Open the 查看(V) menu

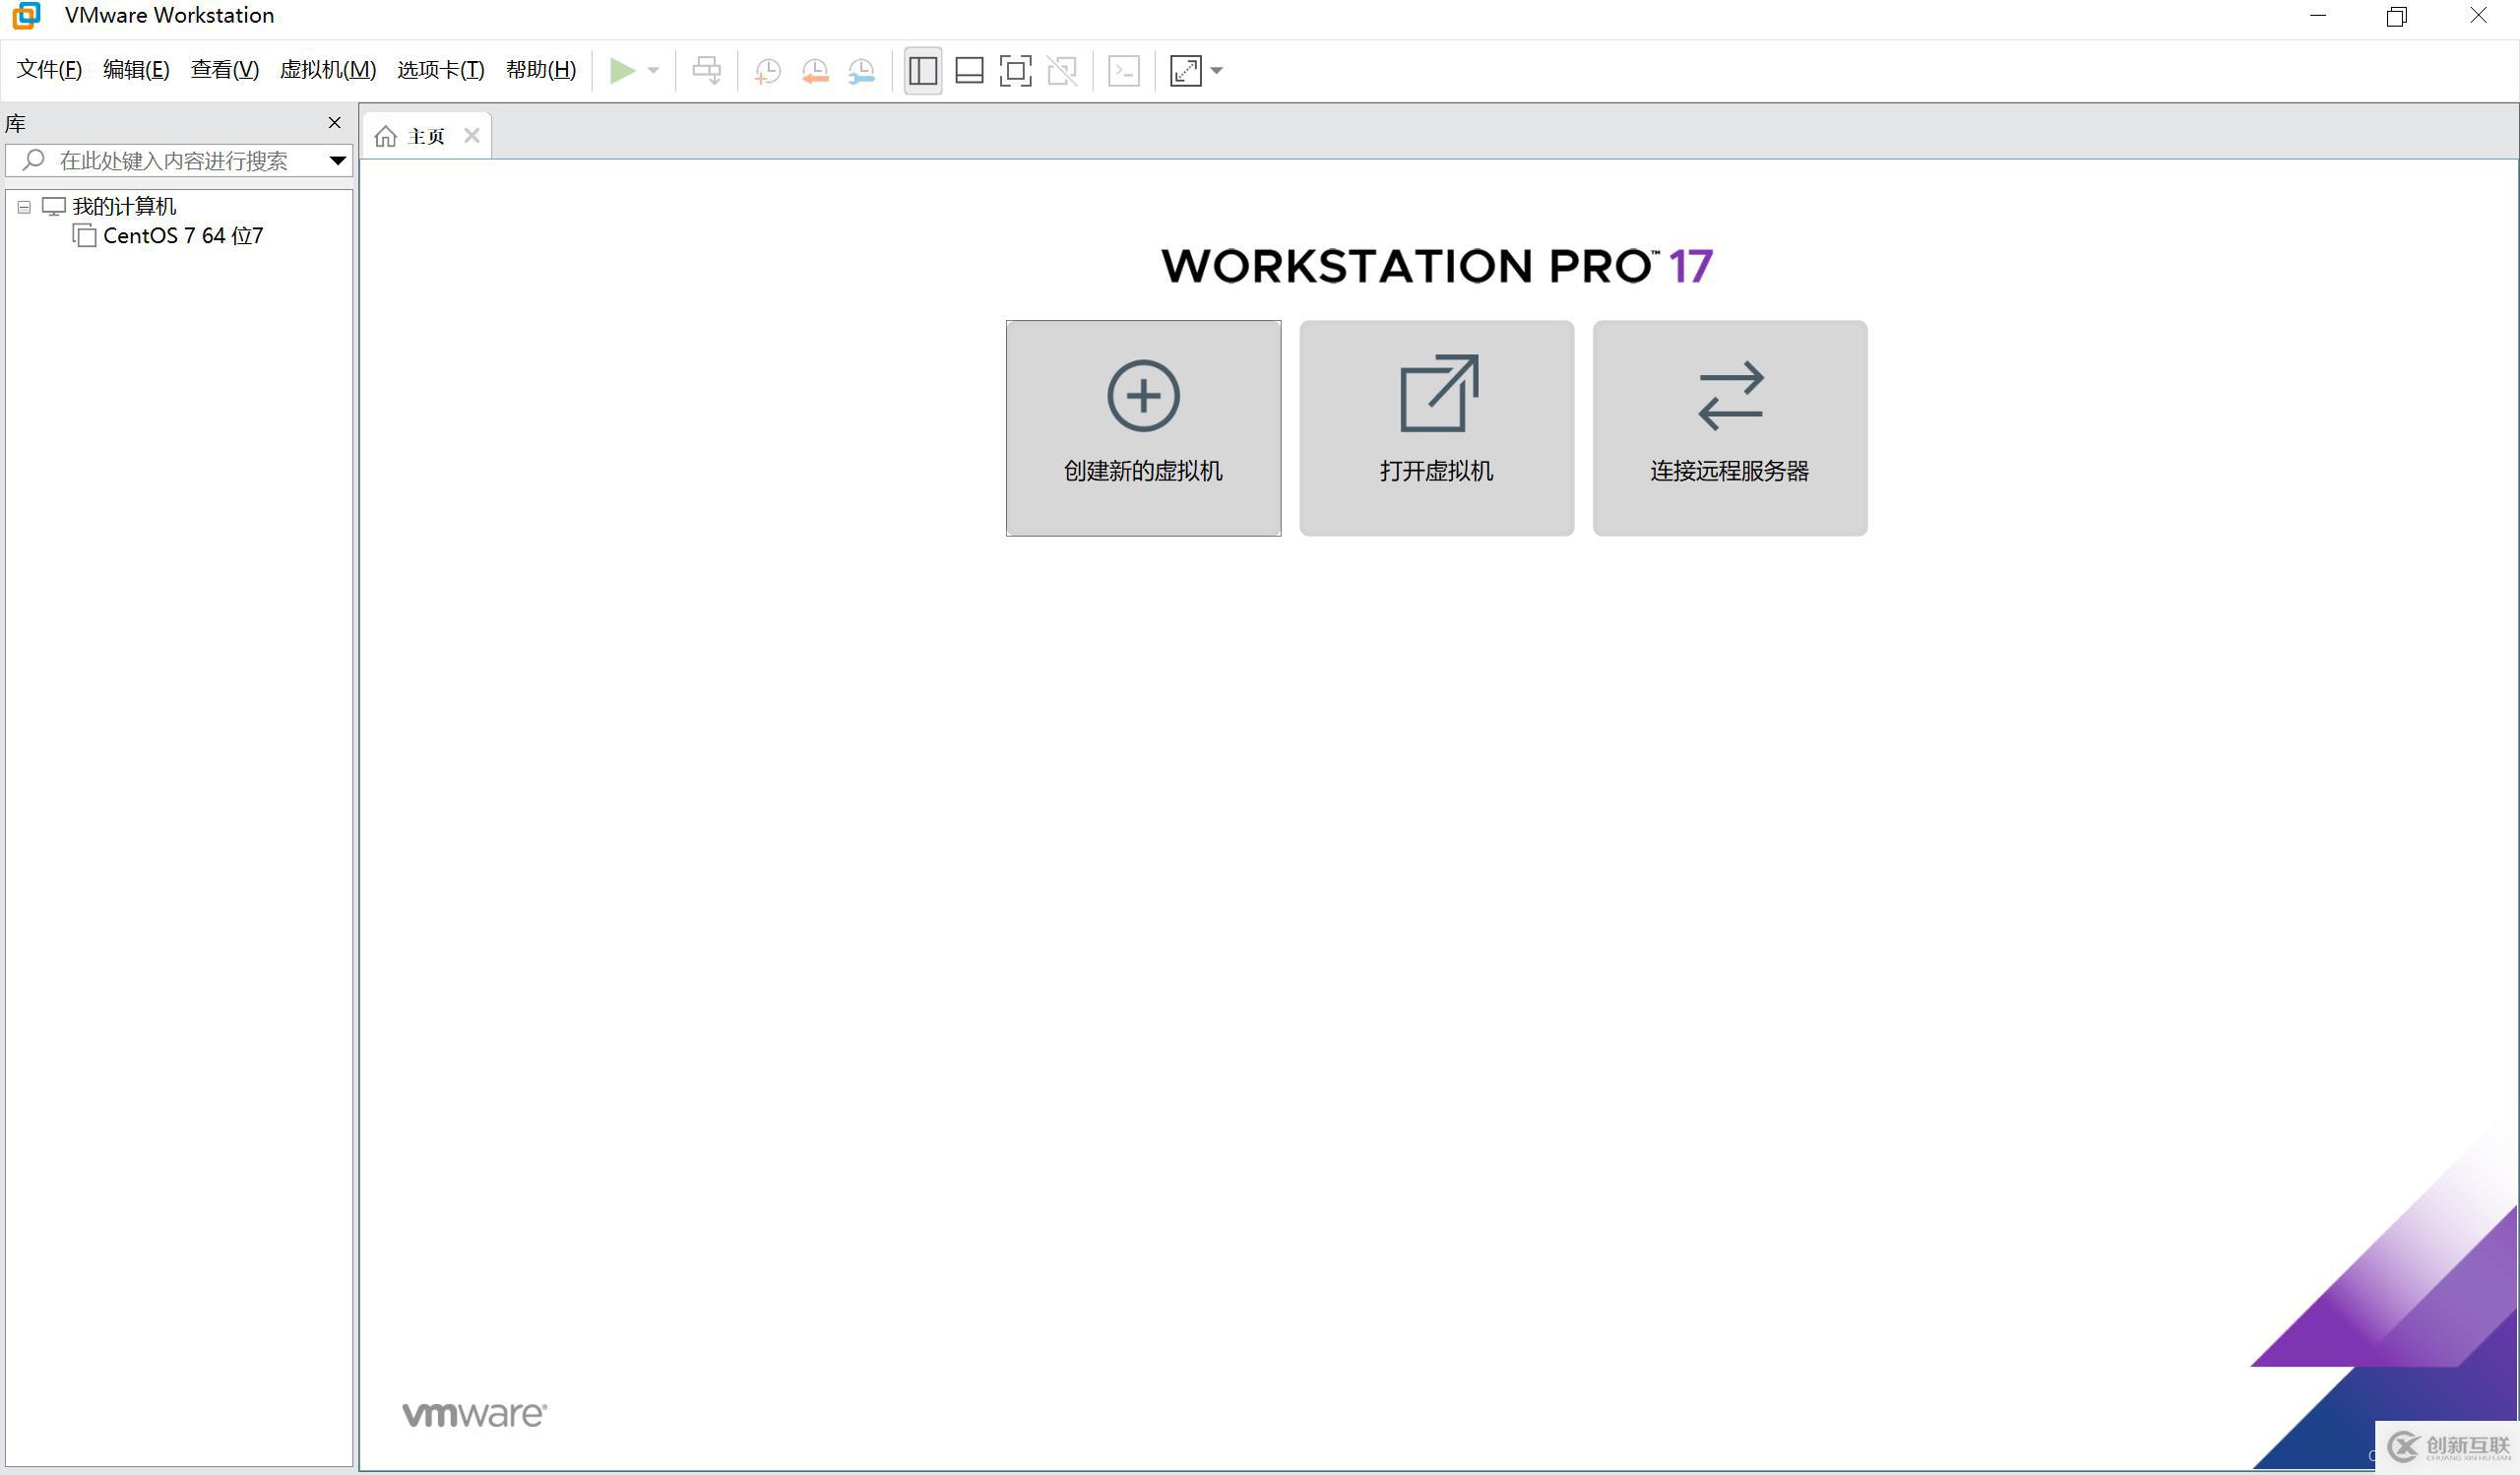224,69
